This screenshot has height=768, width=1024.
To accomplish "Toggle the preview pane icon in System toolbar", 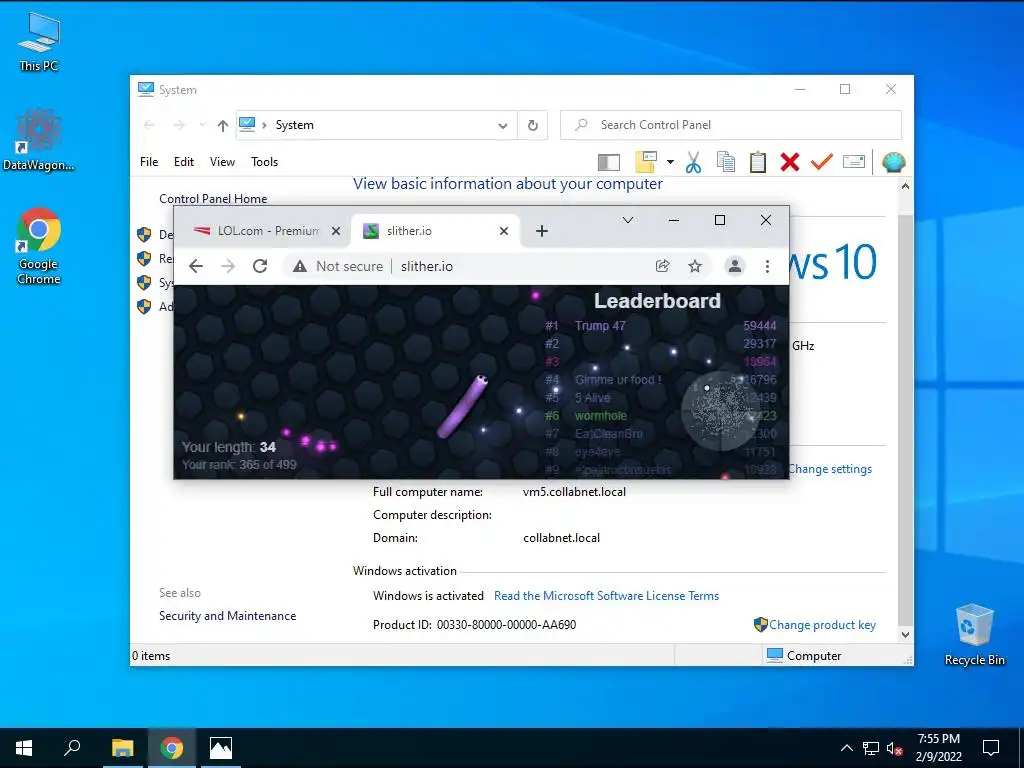I will click(x=609, y=162).
